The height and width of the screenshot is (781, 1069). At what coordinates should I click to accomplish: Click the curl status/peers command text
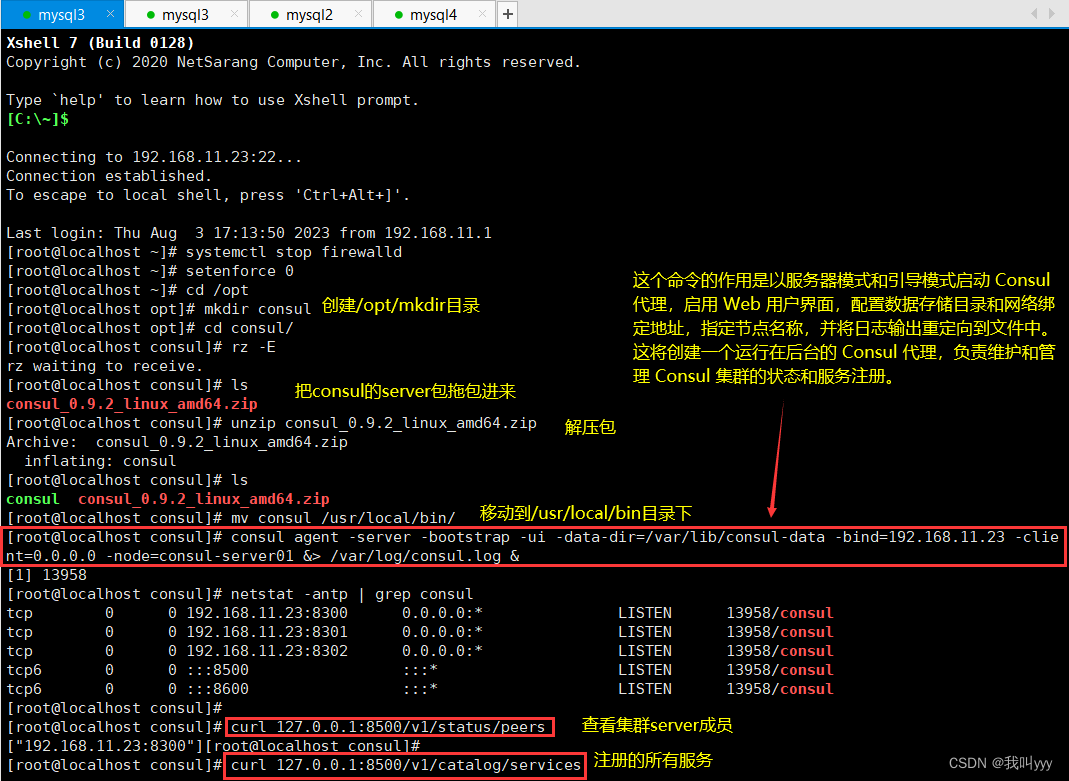click(389, 727)
